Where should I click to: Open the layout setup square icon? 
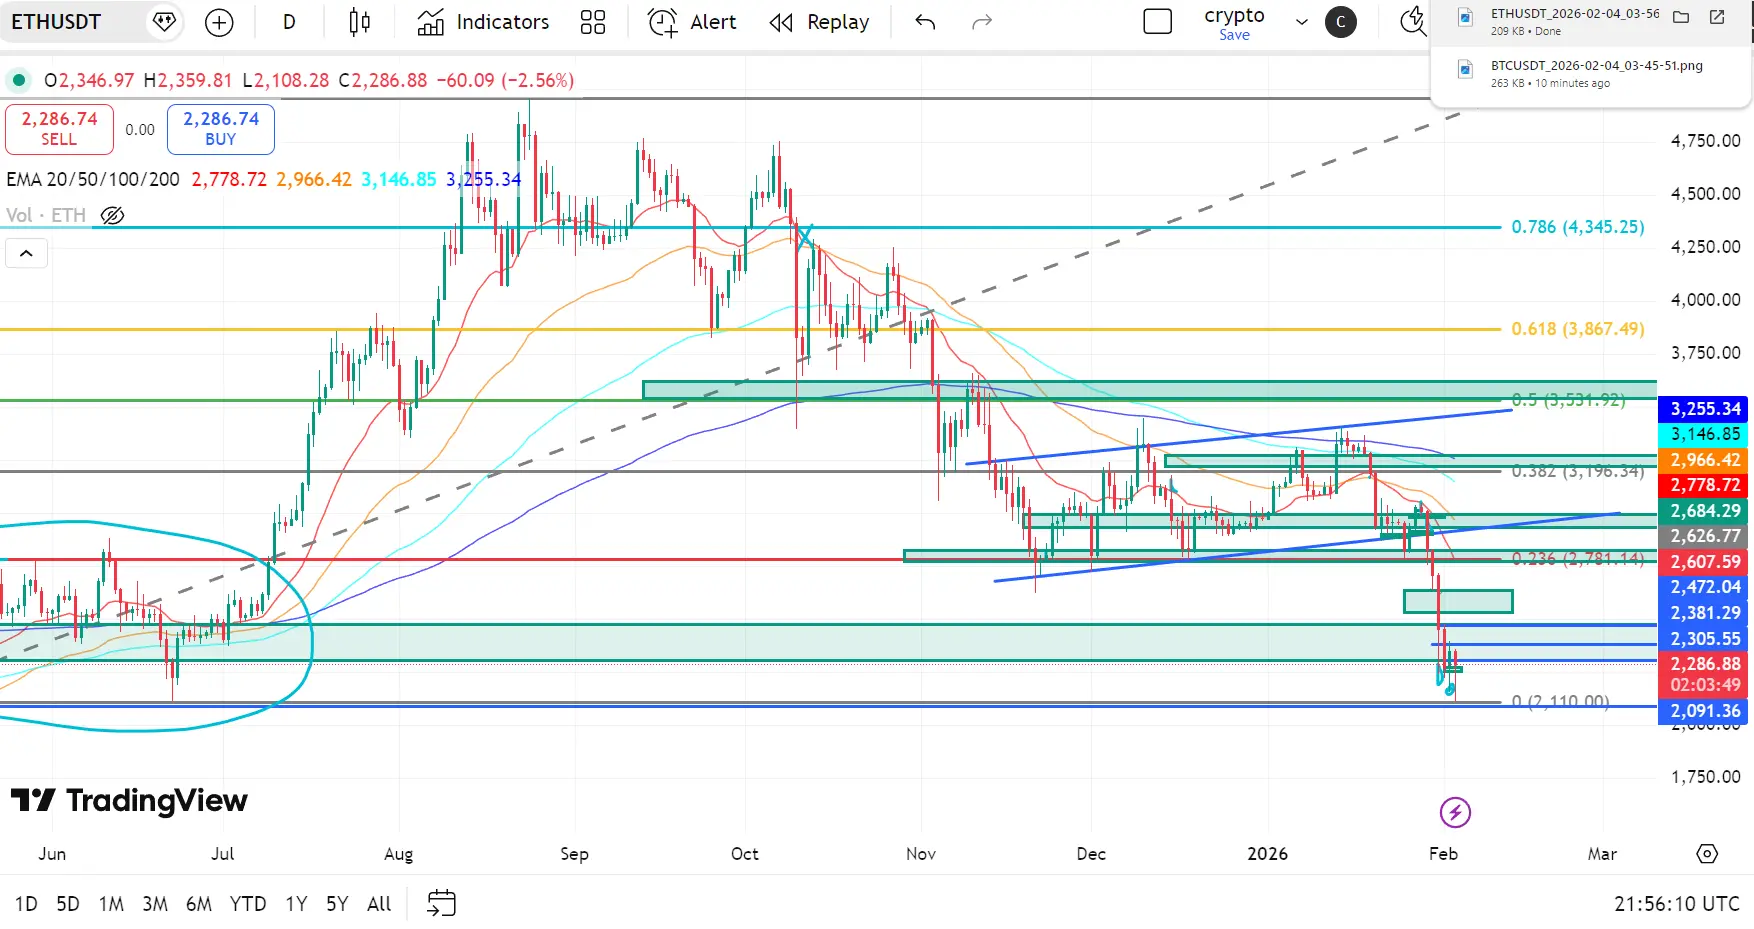pos(1157,21)
